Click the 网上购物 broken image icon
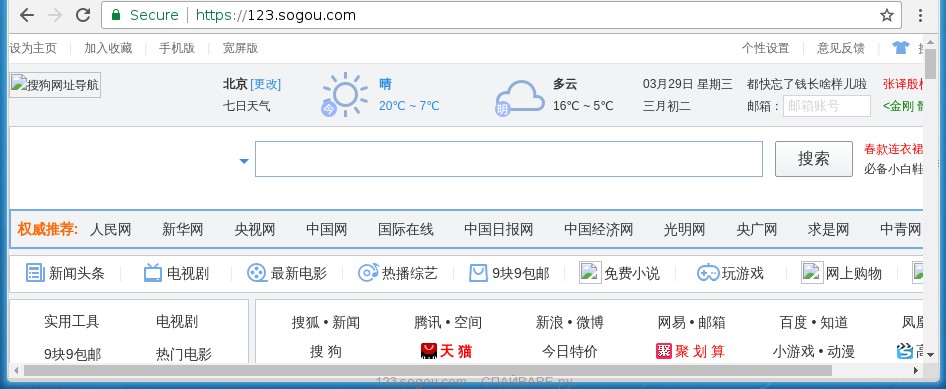The width and height of the screenshot is (946, 389). 812,273
